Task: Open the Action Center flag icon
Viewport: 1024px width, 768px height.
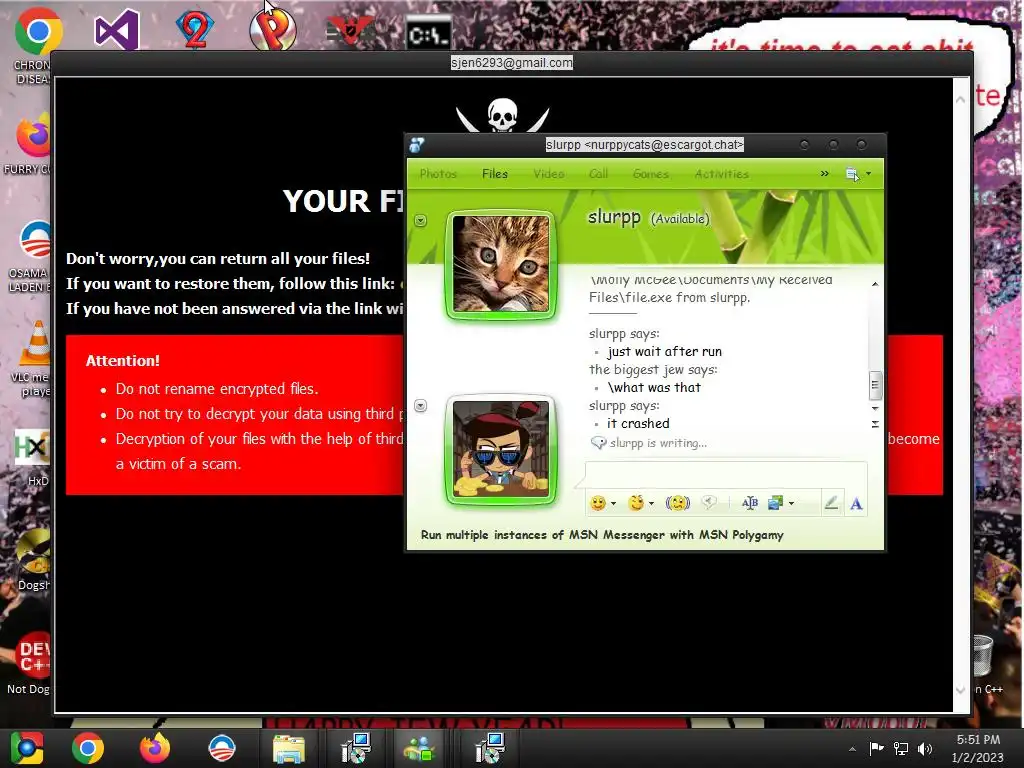Action: coord(876,748)
